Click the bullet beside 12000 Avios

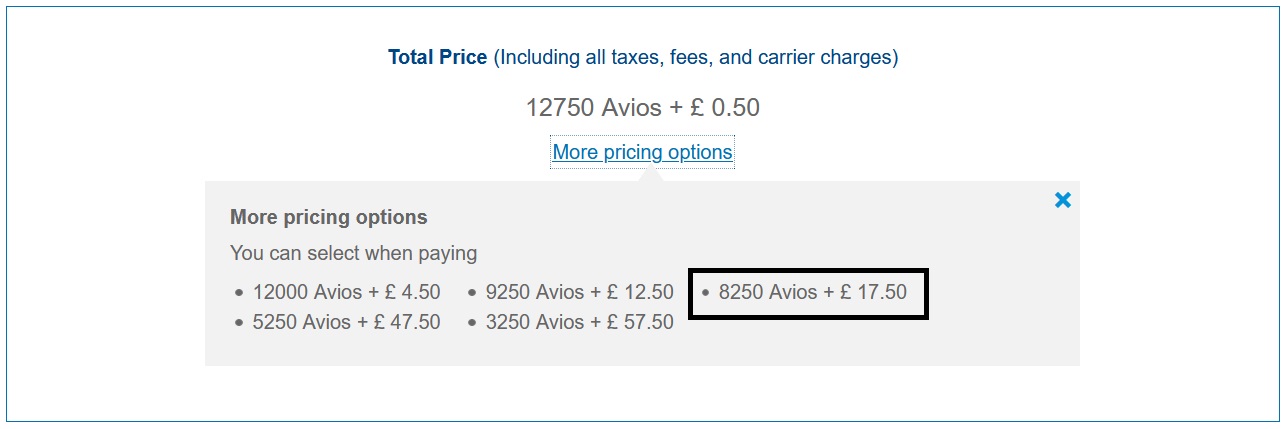[239, 293]
